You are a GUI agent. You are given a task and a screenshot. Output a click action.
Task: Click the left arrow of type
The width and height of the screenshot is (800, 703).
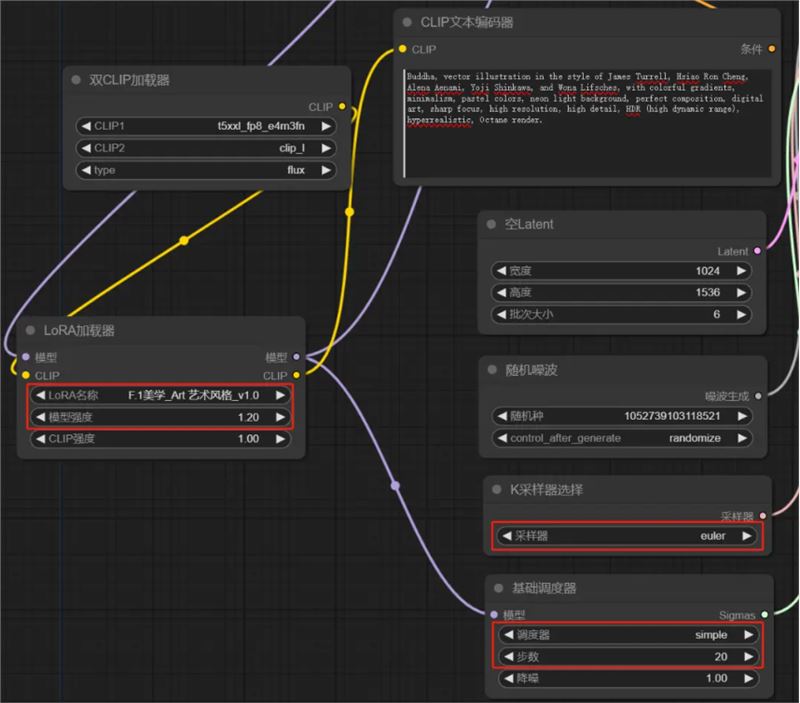click(x=86, y=170)
